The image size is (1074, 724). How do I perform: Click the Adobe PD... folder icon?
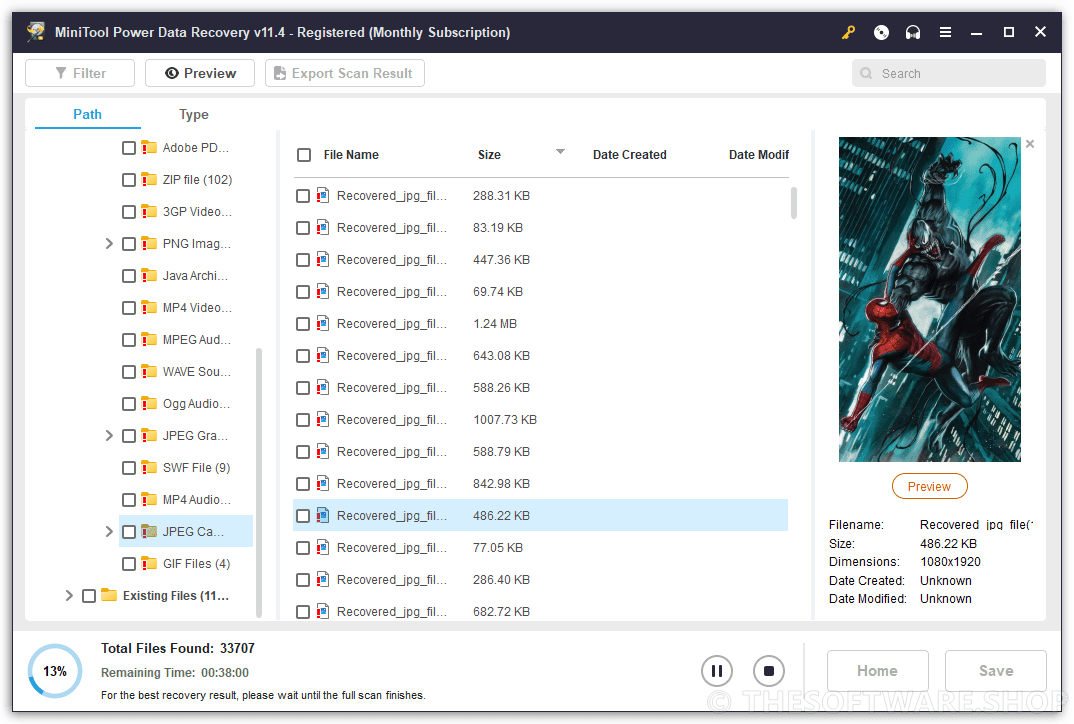click(x=149, y=147)
